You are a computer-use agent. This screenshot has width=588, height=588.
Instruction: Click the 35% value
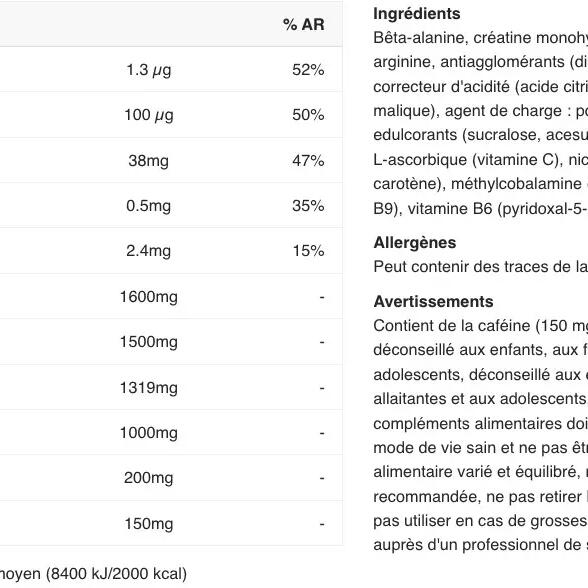[x=308, y=206]
